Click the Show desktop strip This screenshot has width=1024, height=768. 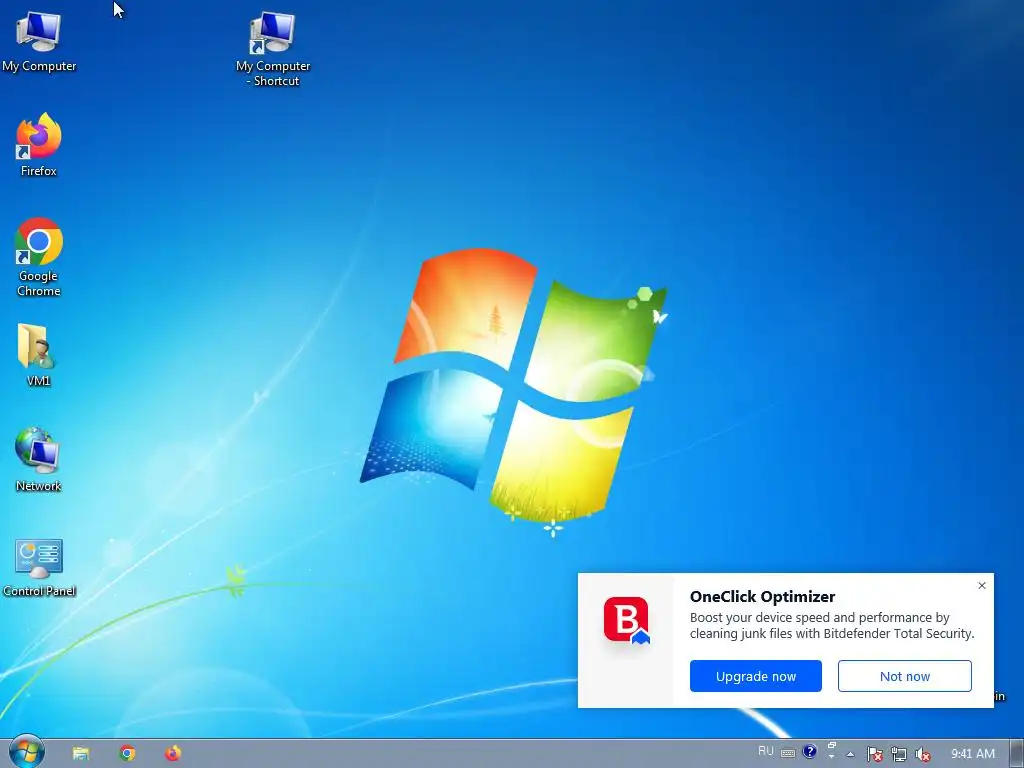tap(1016, 754)
